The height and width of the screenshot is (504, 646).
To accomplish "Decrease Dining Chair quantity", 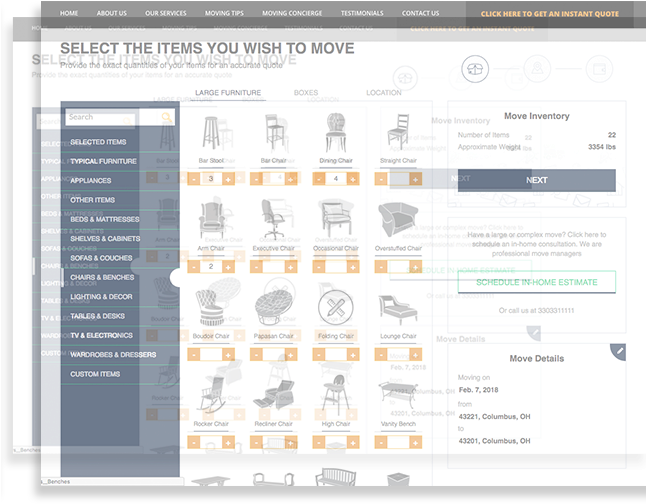I will (x=318, y=179).
